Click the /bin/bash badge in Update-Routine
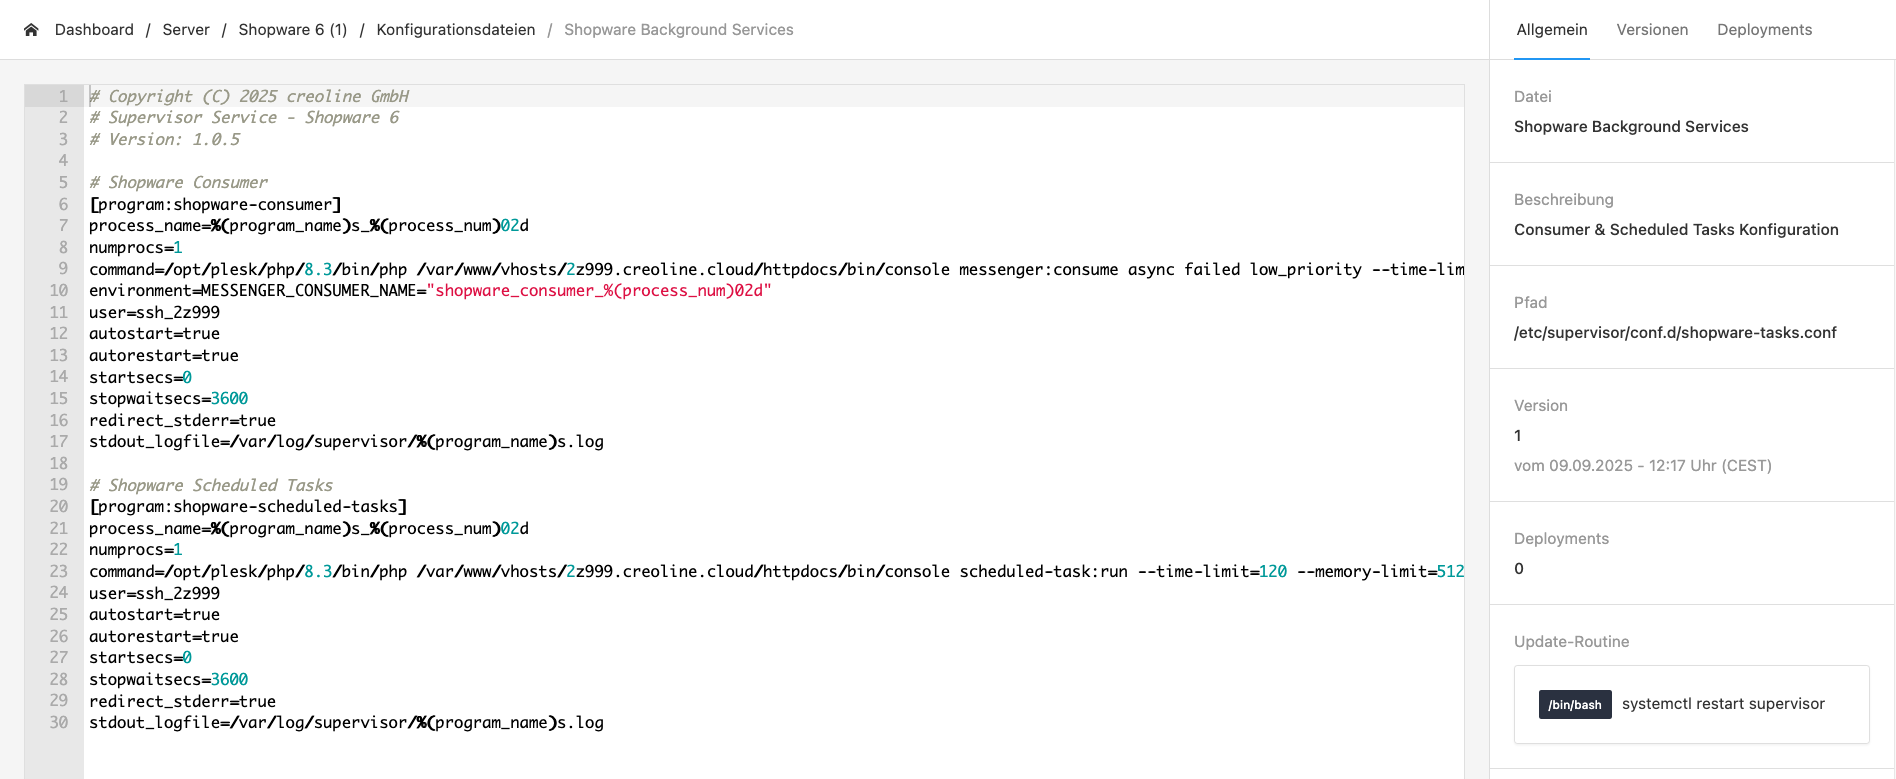1896x779 pixels. tap(1575, 704)
